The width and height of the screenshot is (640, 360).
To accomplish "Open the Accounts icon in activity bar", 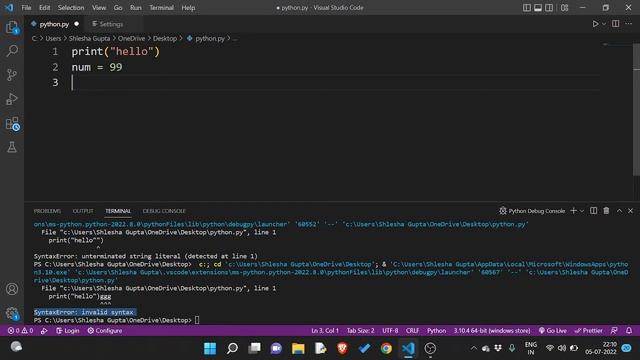I will (x=12, y=289).
